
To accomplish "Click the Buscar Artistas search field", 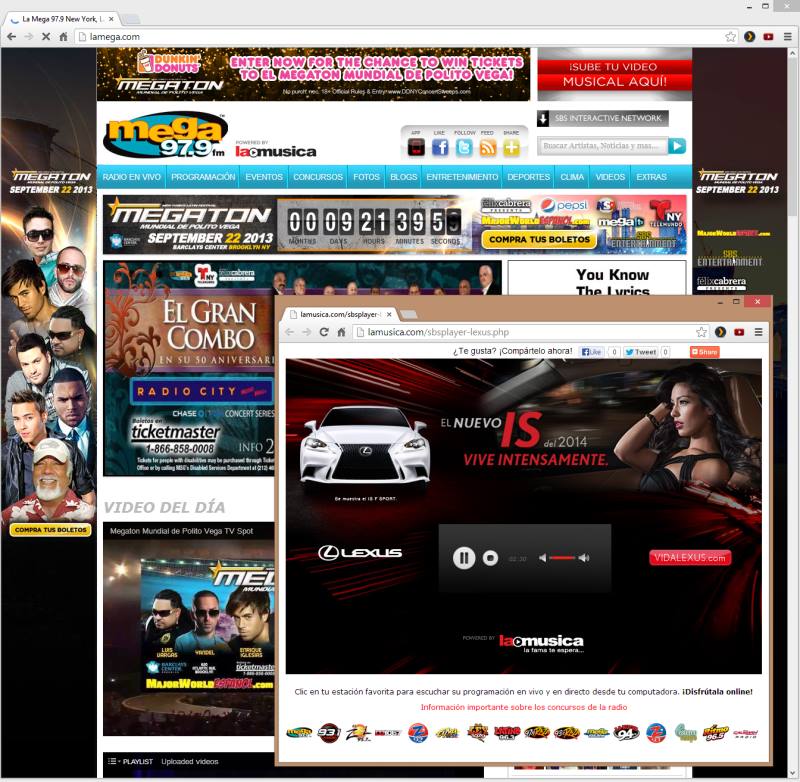I will [602, 146].
